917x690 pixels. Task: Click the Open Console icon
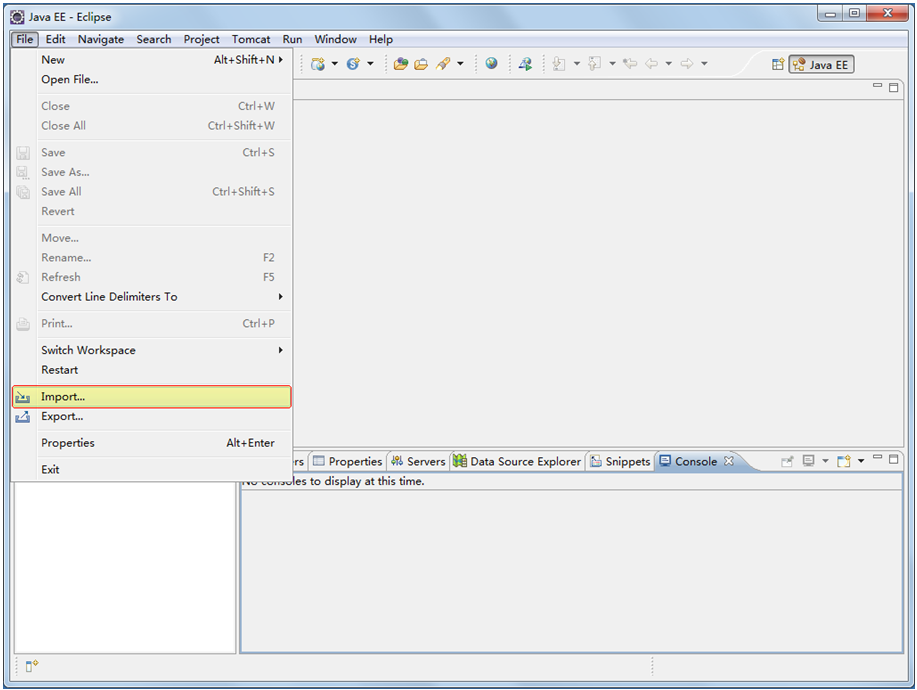[x=843, y=461]
